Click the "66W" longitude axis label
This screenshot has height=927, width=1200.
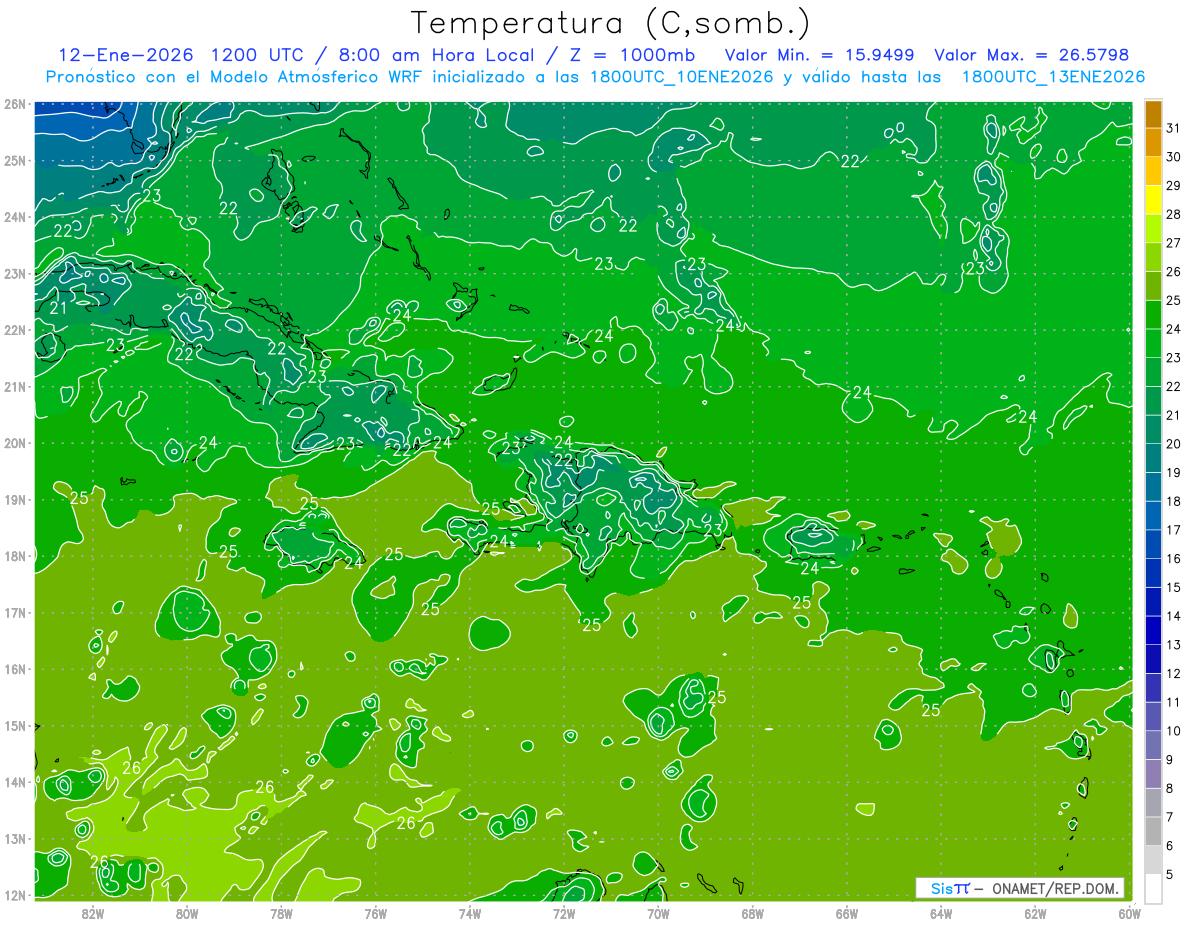(846, 913)
